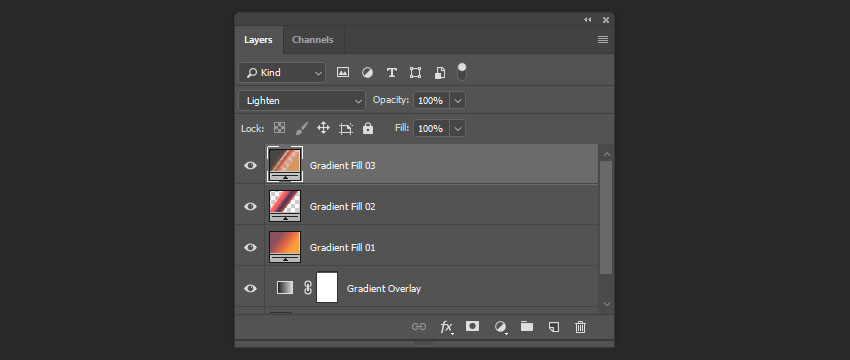Open the Kind filter dropdown

pyautogui.click(x=282, y=73)
